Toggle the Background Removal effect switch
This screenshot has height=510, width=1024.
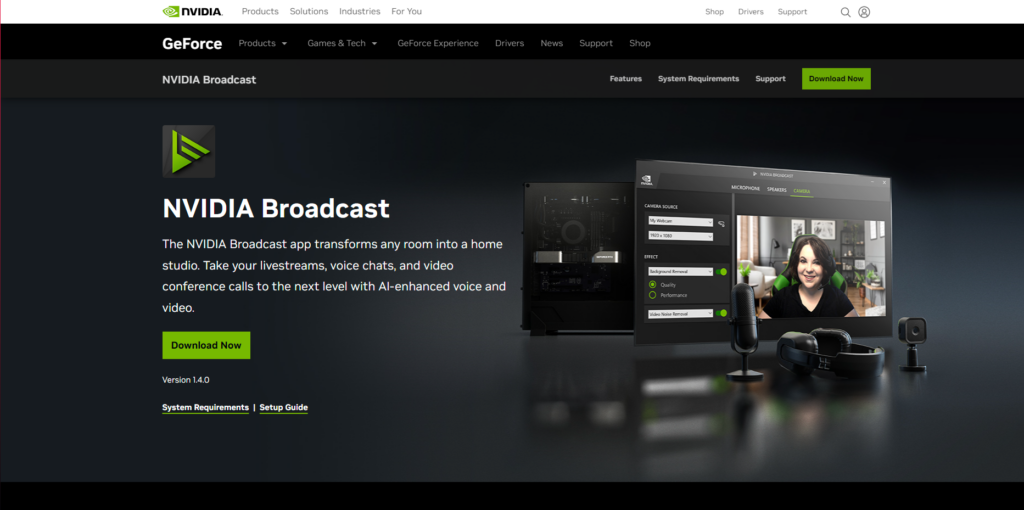[x=721, y=271]
